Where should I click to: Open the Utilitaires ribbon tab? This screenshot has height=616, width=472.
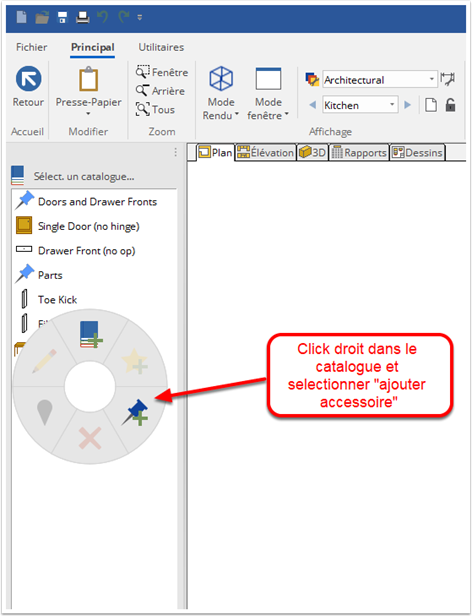tap(161, 47)
